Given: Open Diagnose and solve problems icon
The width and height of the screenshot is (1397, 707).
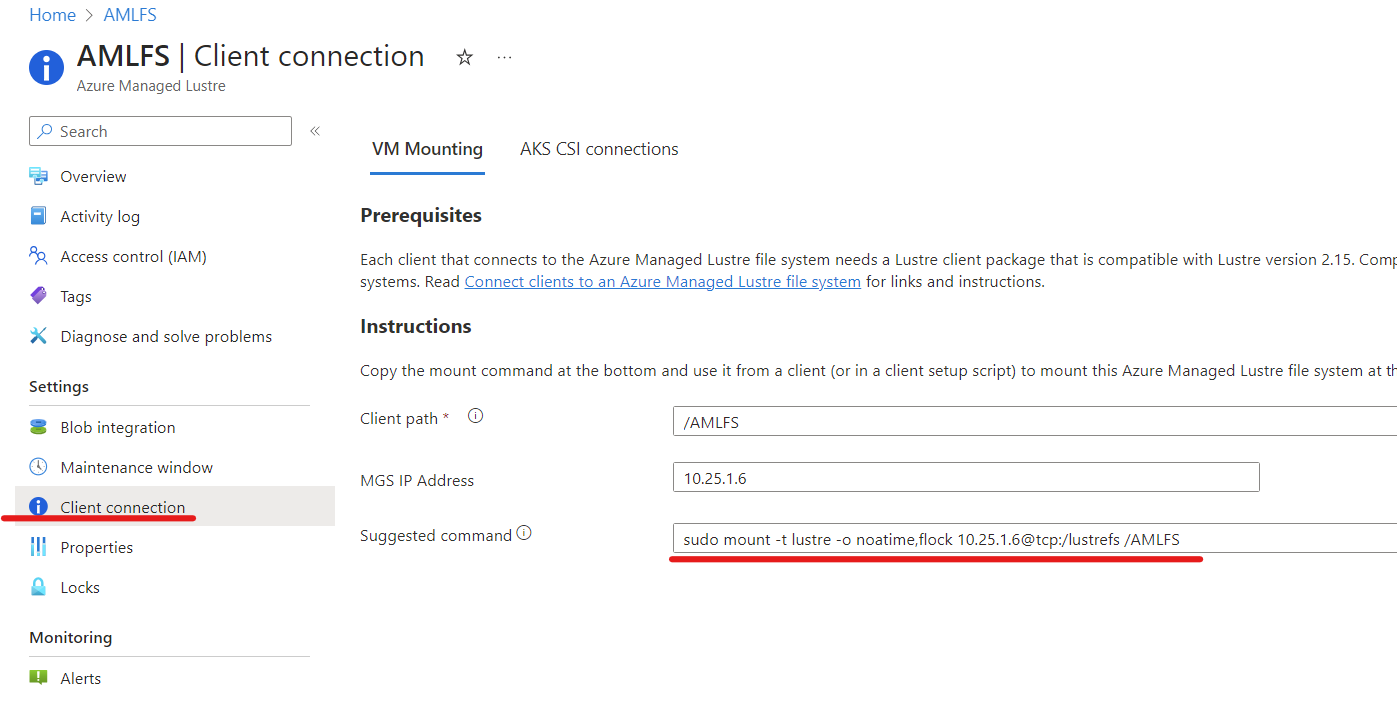Looking at the screenshot, I should 39,336.
